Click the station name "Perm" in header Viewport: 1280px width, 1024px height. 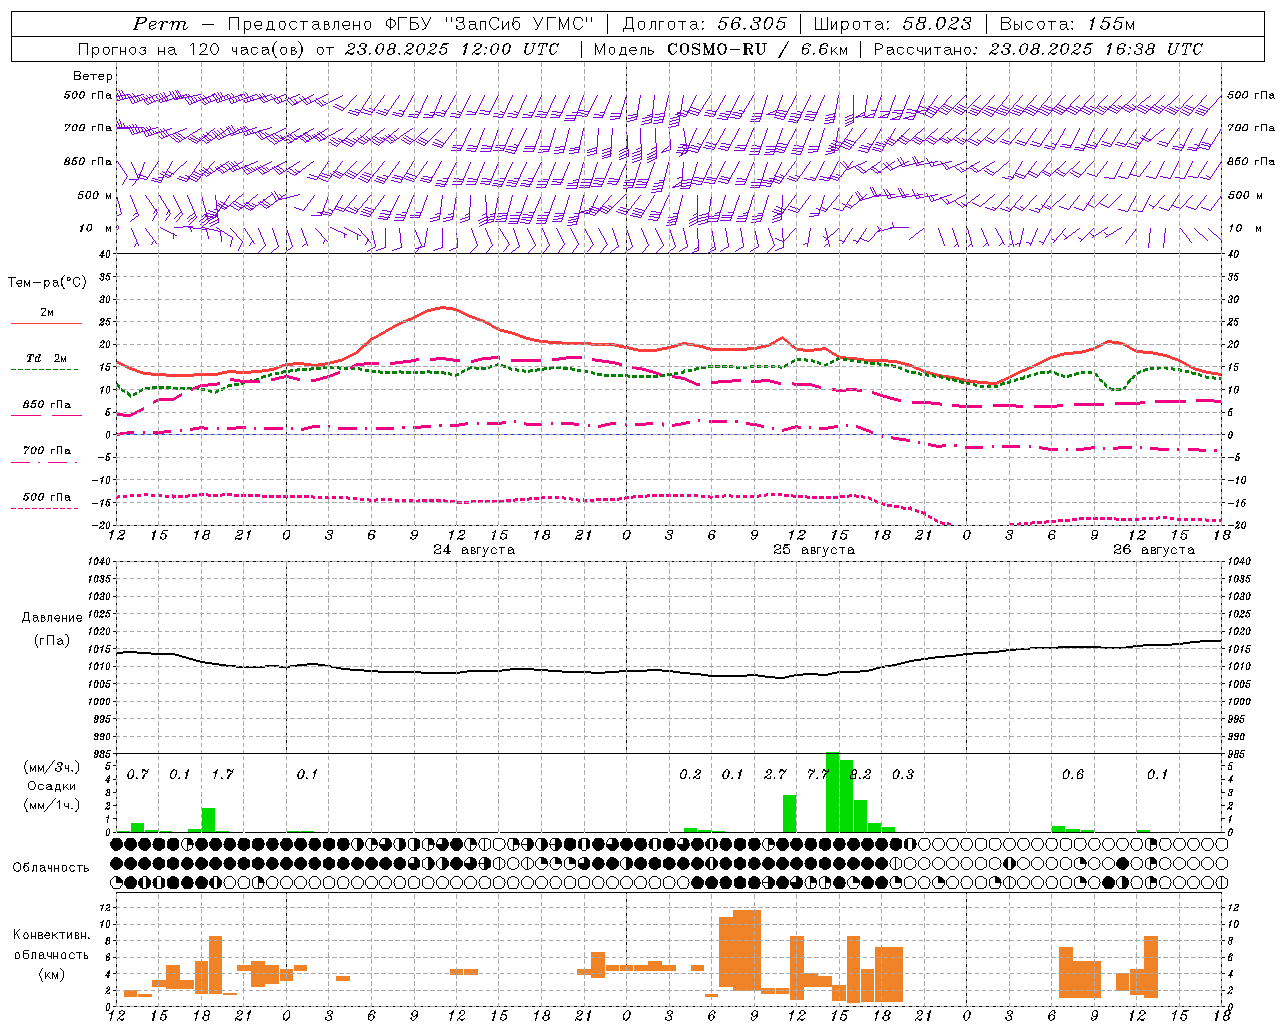pyautogui.click(x=160, y=24)
